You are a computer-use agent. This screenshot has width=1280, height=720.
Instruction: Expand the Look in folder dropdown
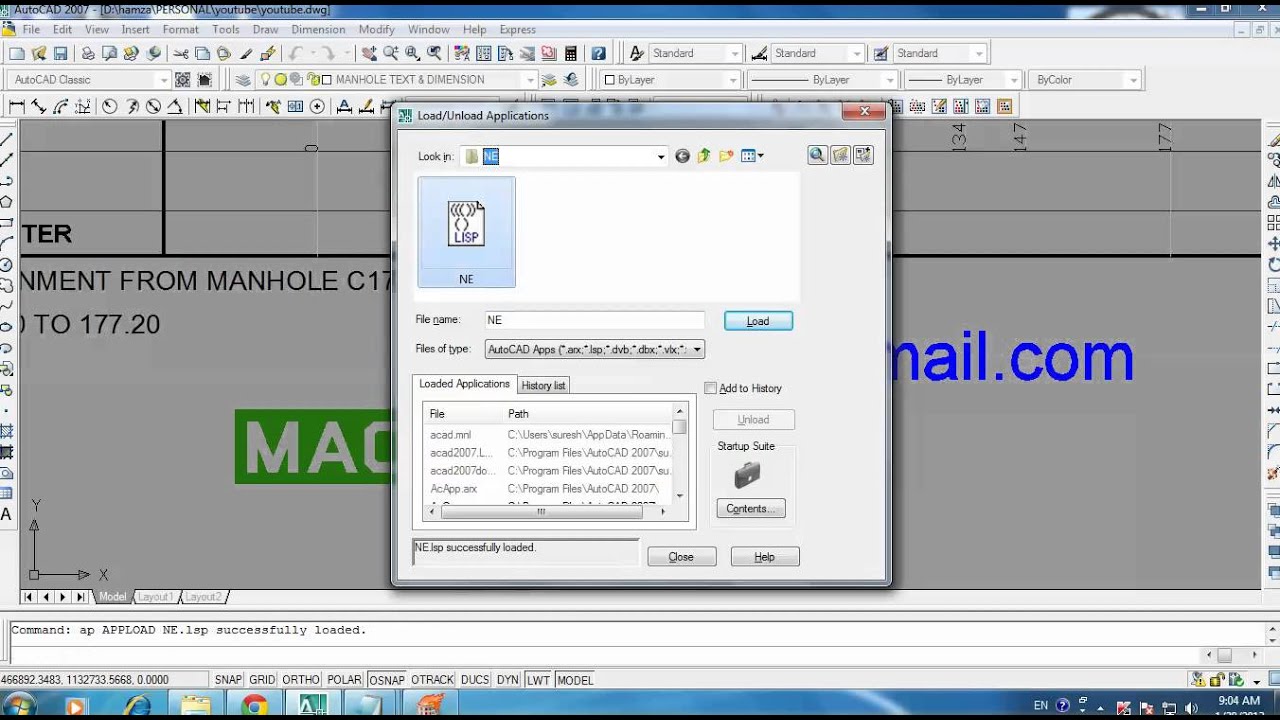pos(660,157)
